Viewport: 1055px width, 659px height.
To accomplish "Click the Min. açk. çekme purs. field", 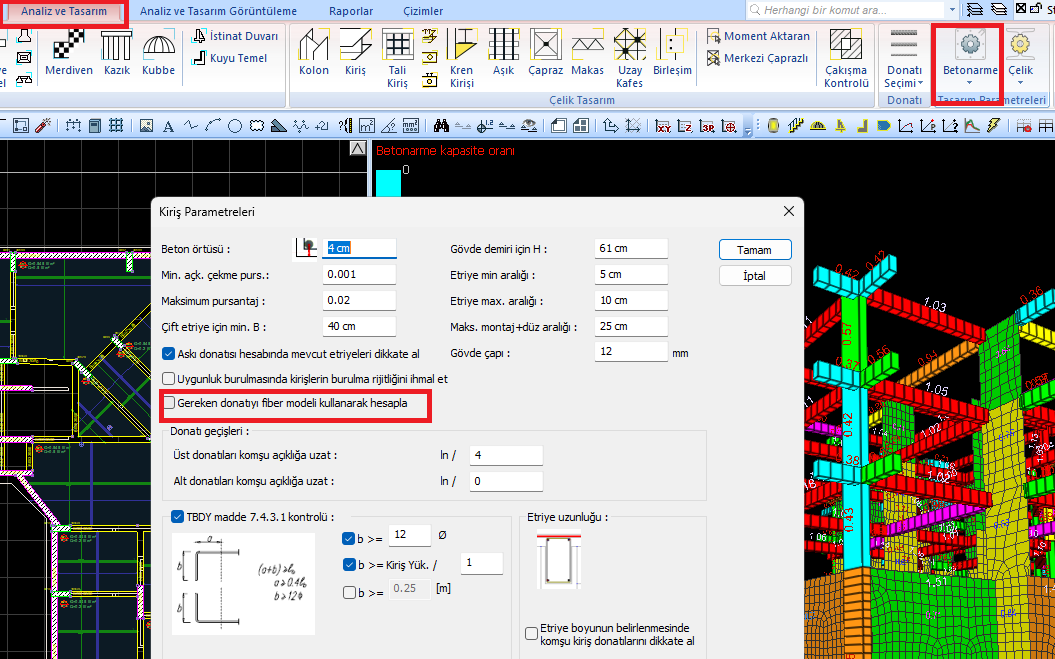I will (359, 275).
